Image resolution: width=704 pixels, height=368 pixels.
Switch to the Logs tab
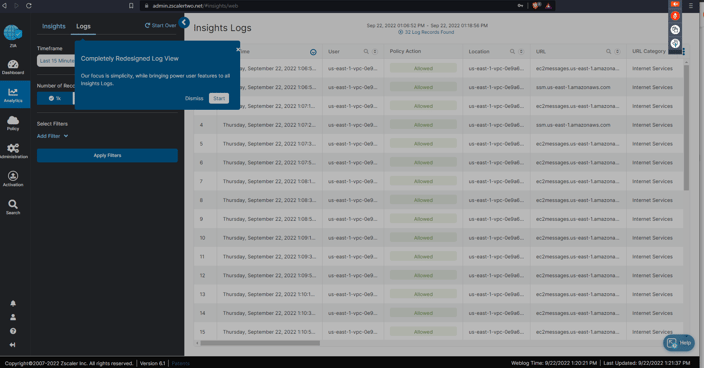tap(83, 26)
